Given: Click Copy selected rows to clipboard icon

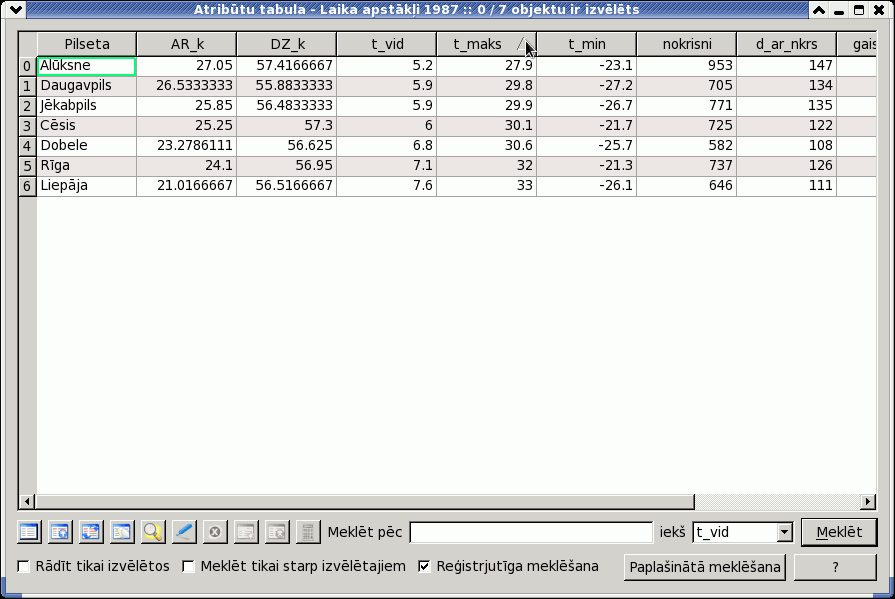Looking at the screenshot, I should click(x=122, y=532).
